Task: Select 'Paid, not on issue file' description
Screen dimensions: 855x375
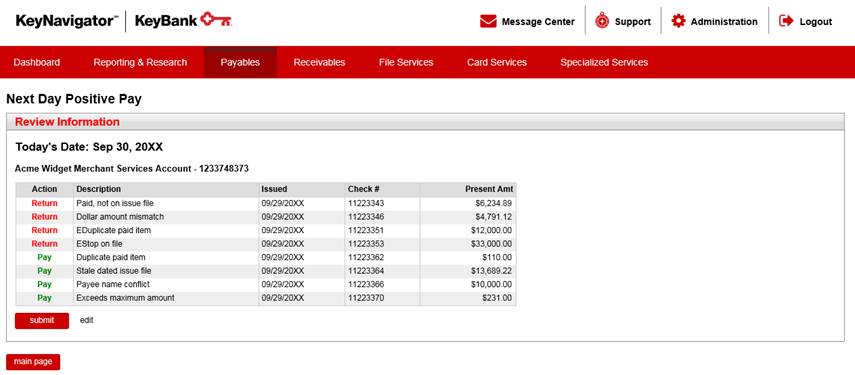Action: click(115, 203)
